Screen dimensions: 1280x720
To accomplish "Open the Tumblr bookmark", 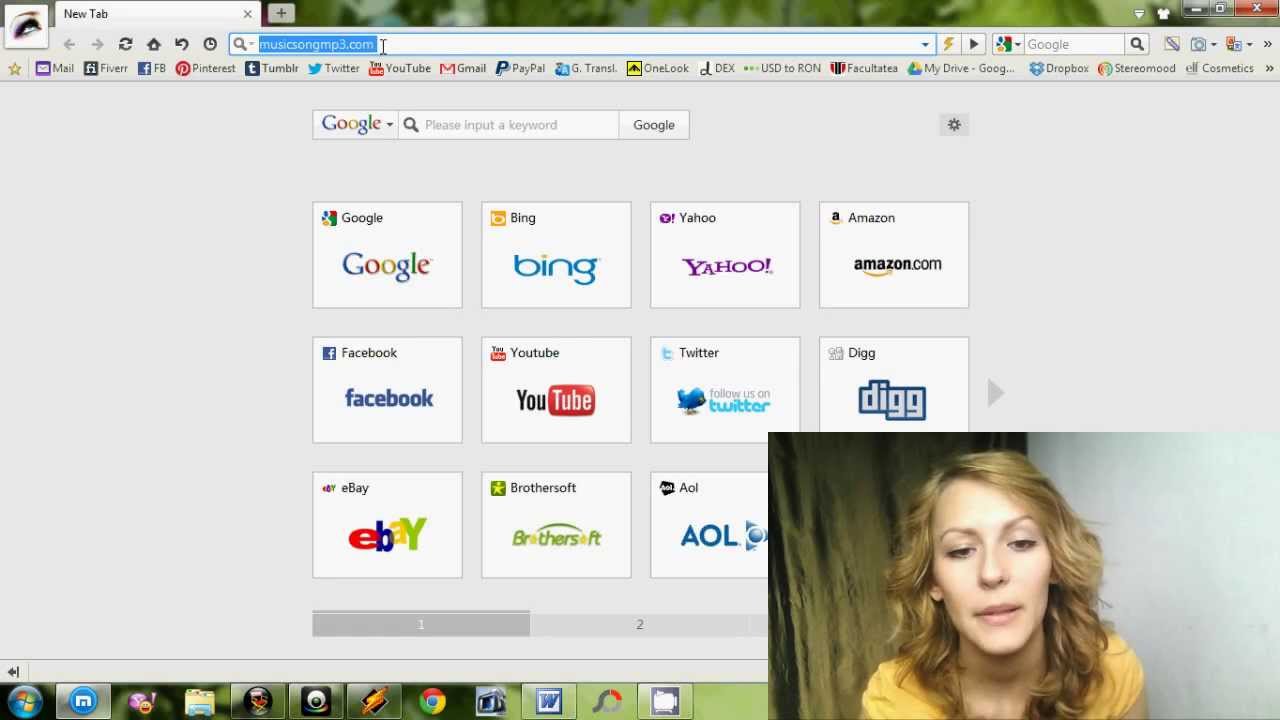I will [272, 68].
